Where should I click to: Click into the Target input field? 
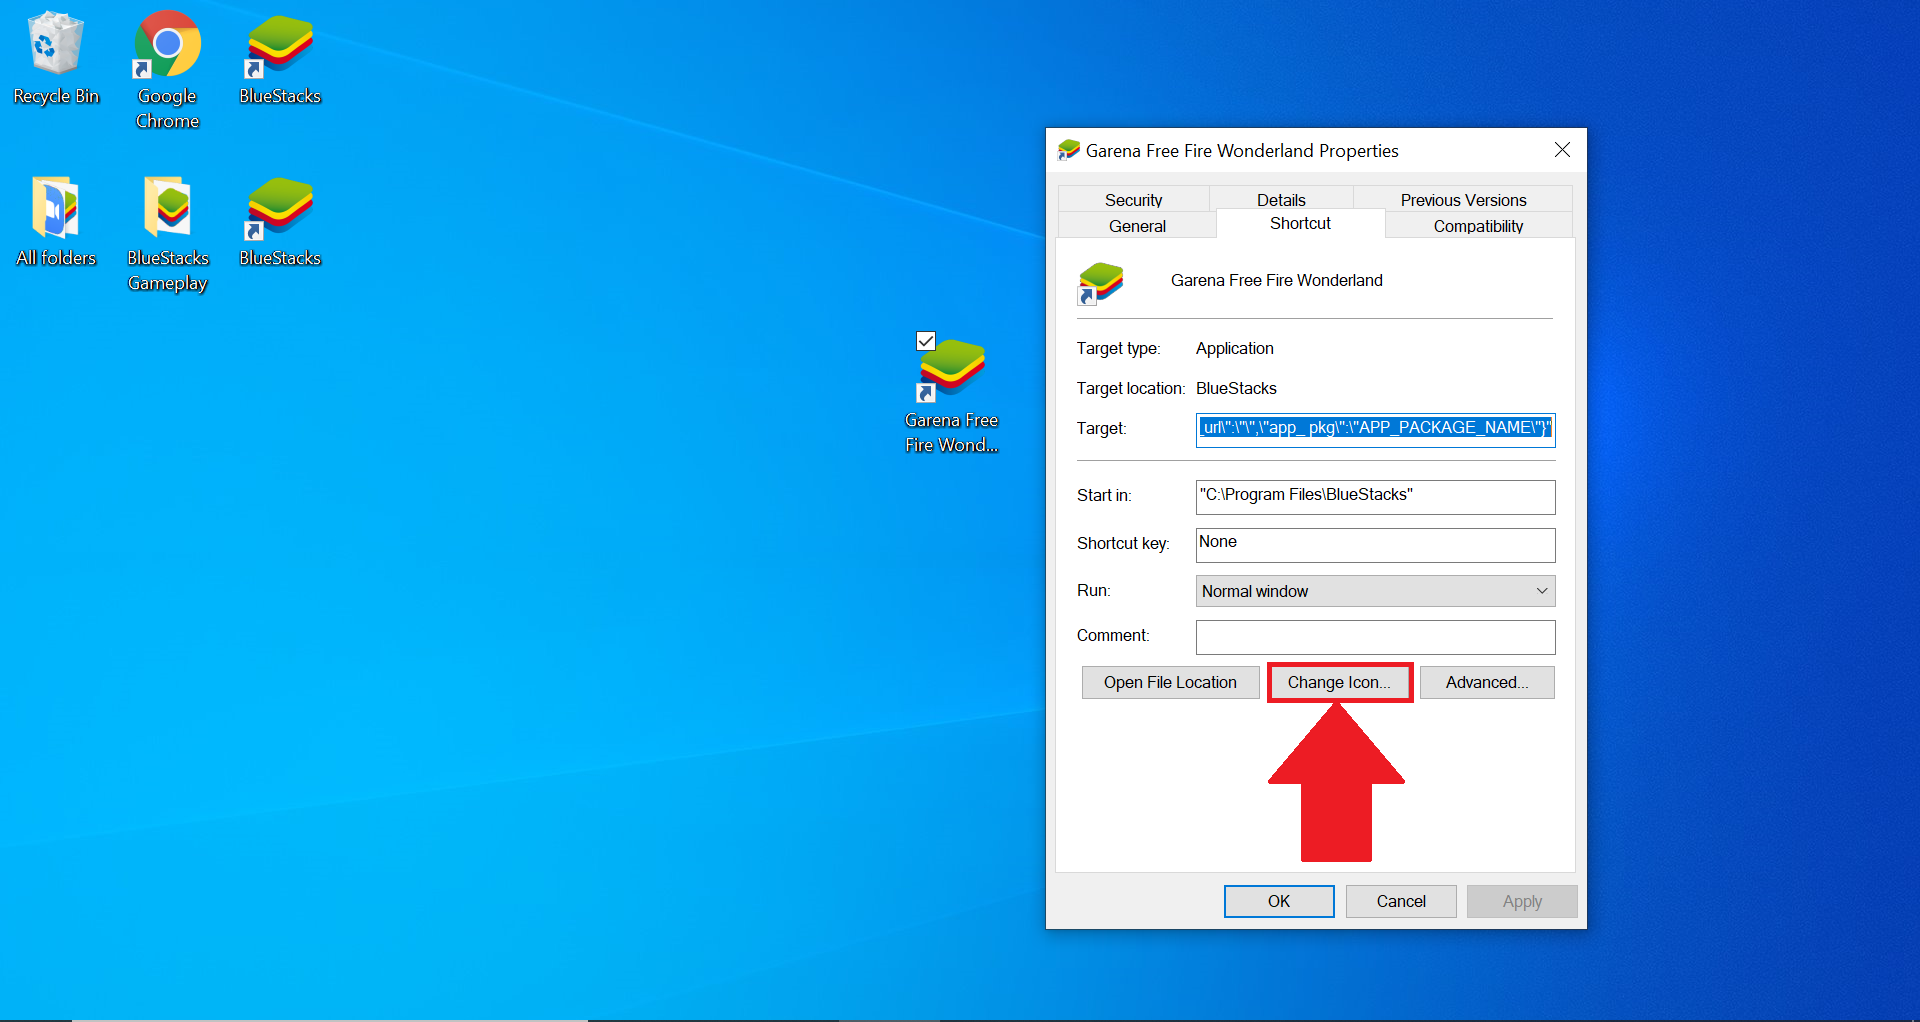pyautogui.click(x=1375, y=429)
